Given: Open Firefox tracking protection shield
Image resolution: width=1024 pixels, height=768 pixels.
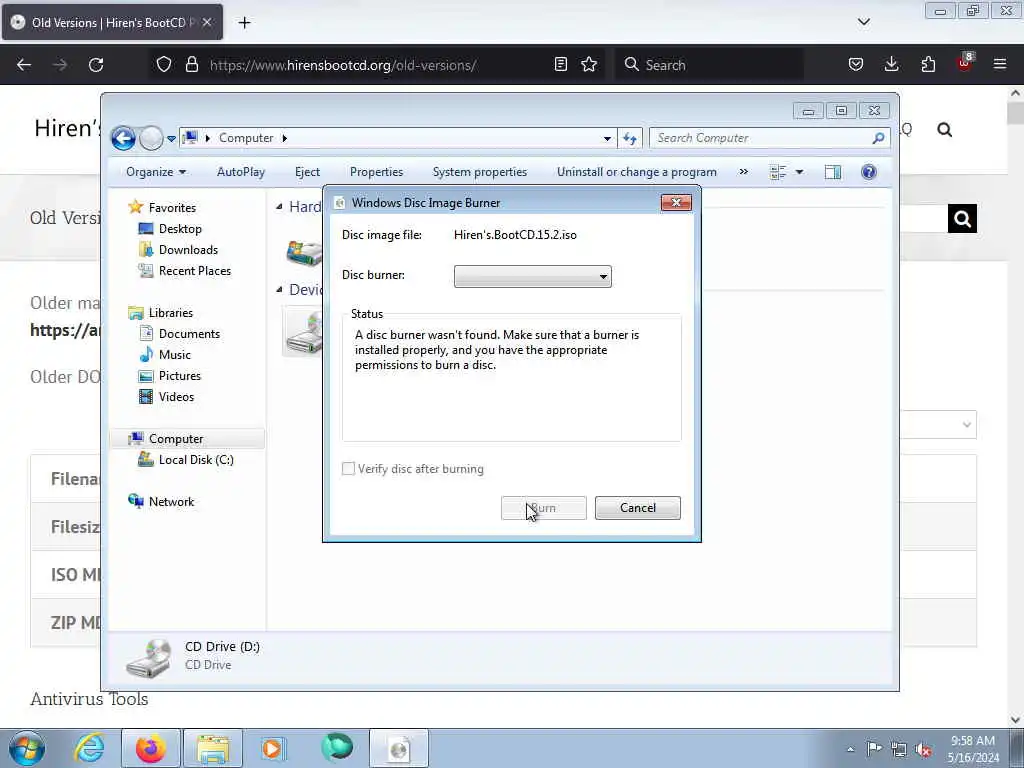Looking at the screenshot, I should pyautogui.click(x=164, y=65).
